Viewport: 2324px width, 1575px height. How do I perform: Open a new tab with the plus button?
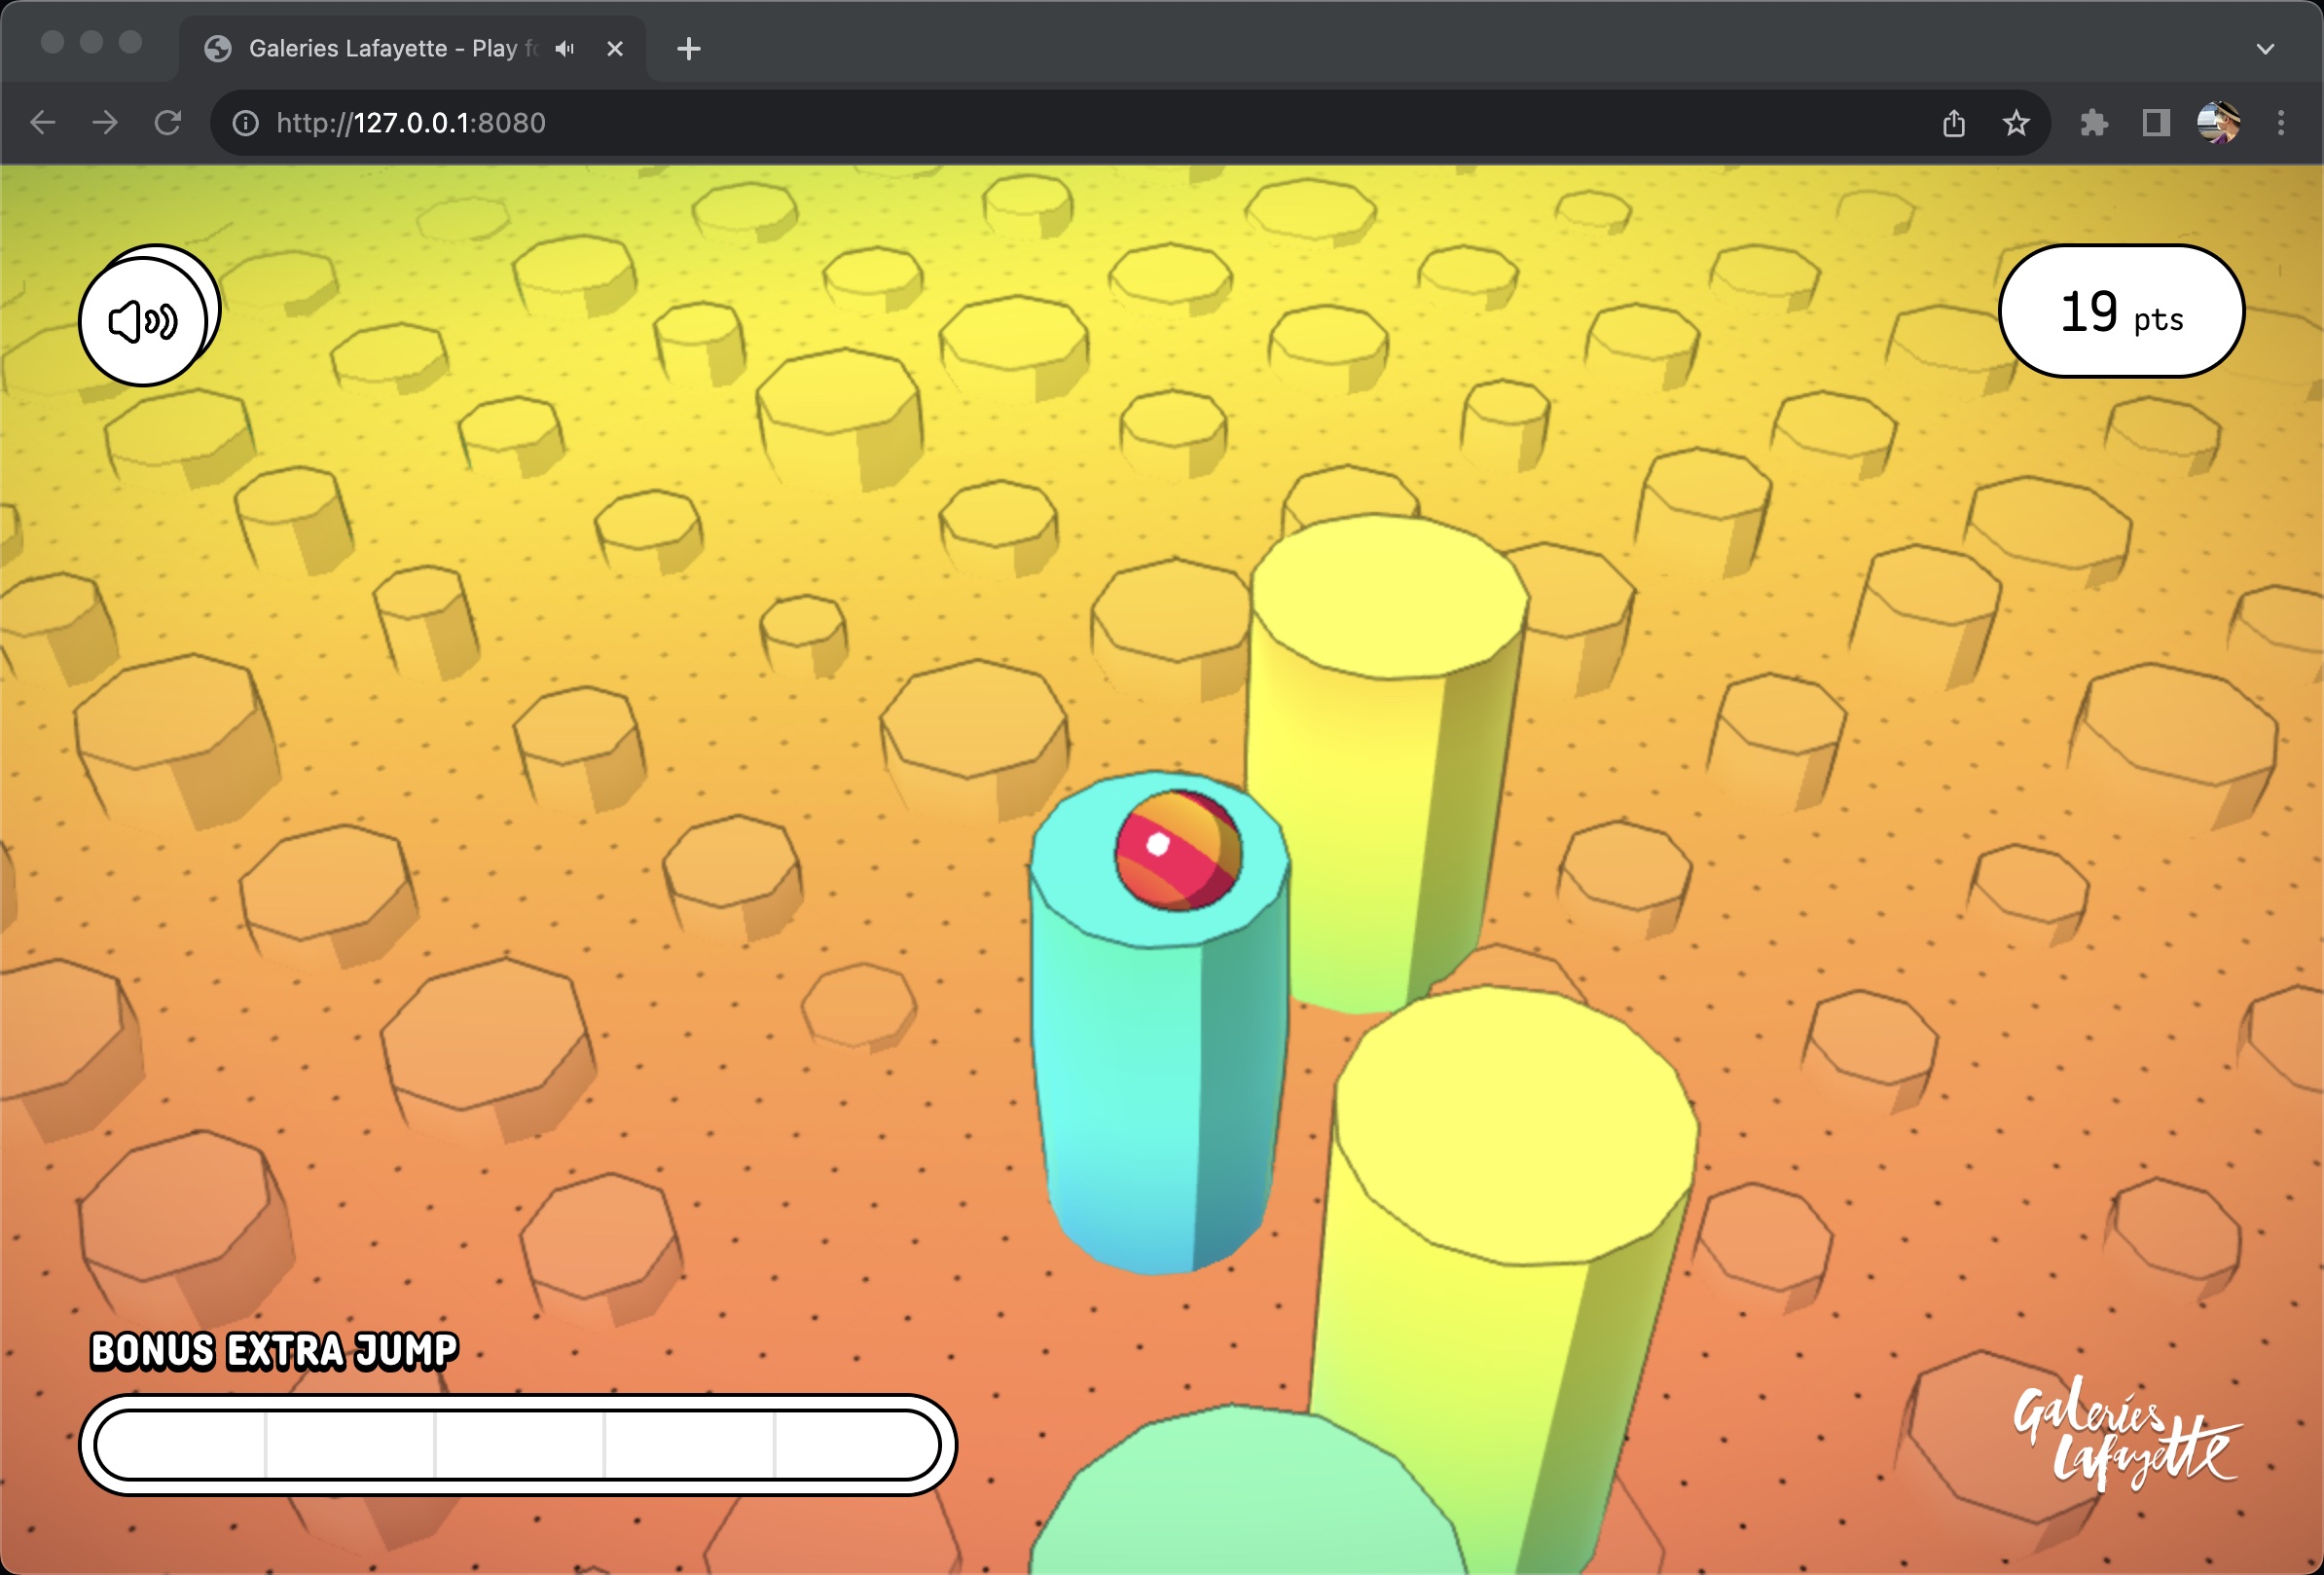point(689,49)
